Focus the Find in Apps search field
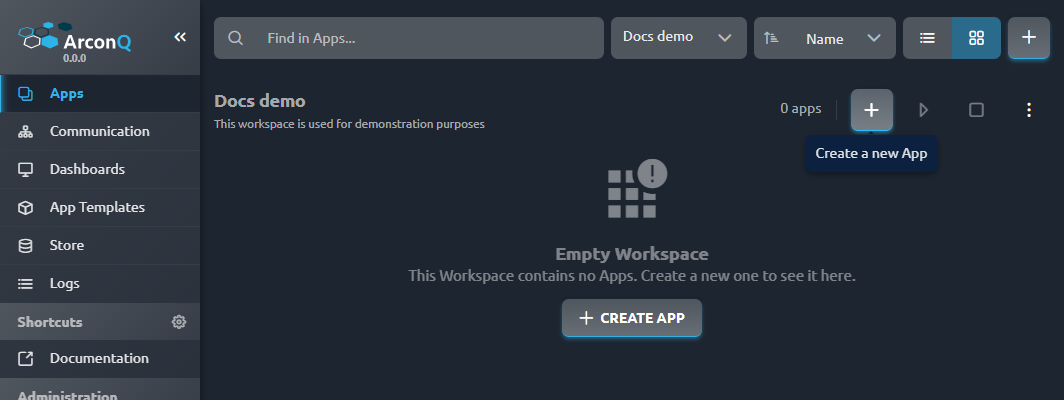The image size is (1064, 400). coord(408,38)
